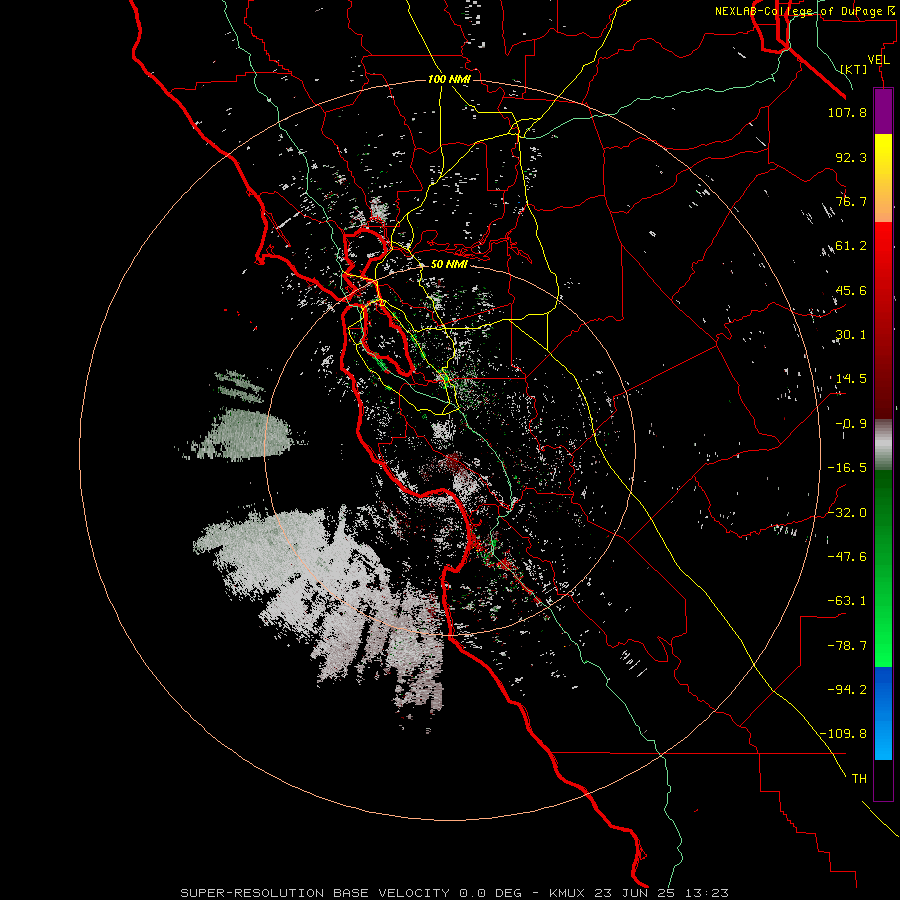Click the -94.2 velocity scale value
900x900 pixels.
[x=847, y=690]
